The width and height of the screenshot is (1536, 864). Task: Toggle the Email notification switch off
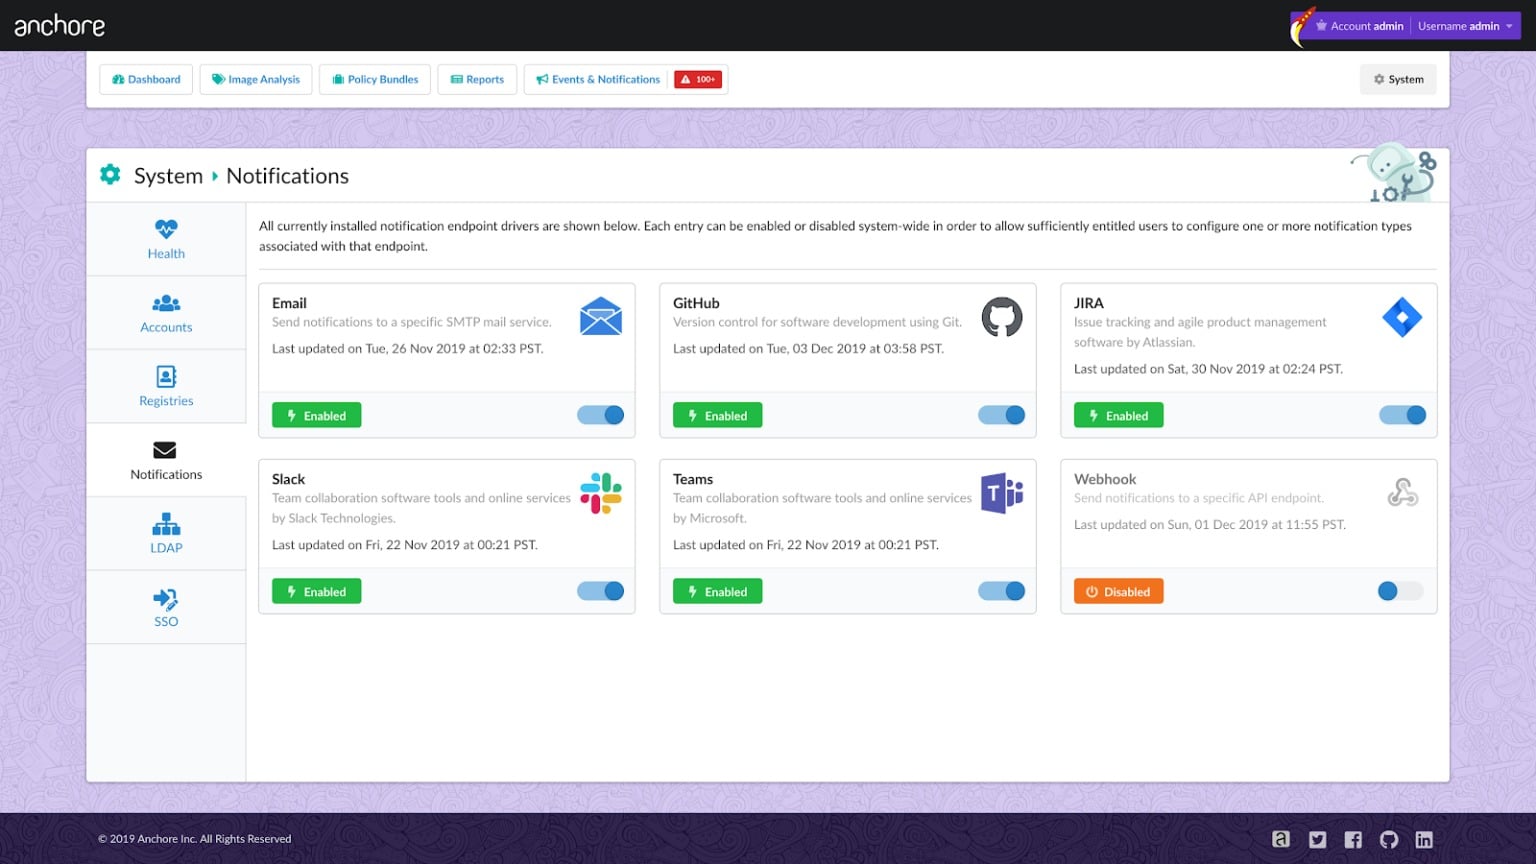pyautogui.click(x=601, y=415)
